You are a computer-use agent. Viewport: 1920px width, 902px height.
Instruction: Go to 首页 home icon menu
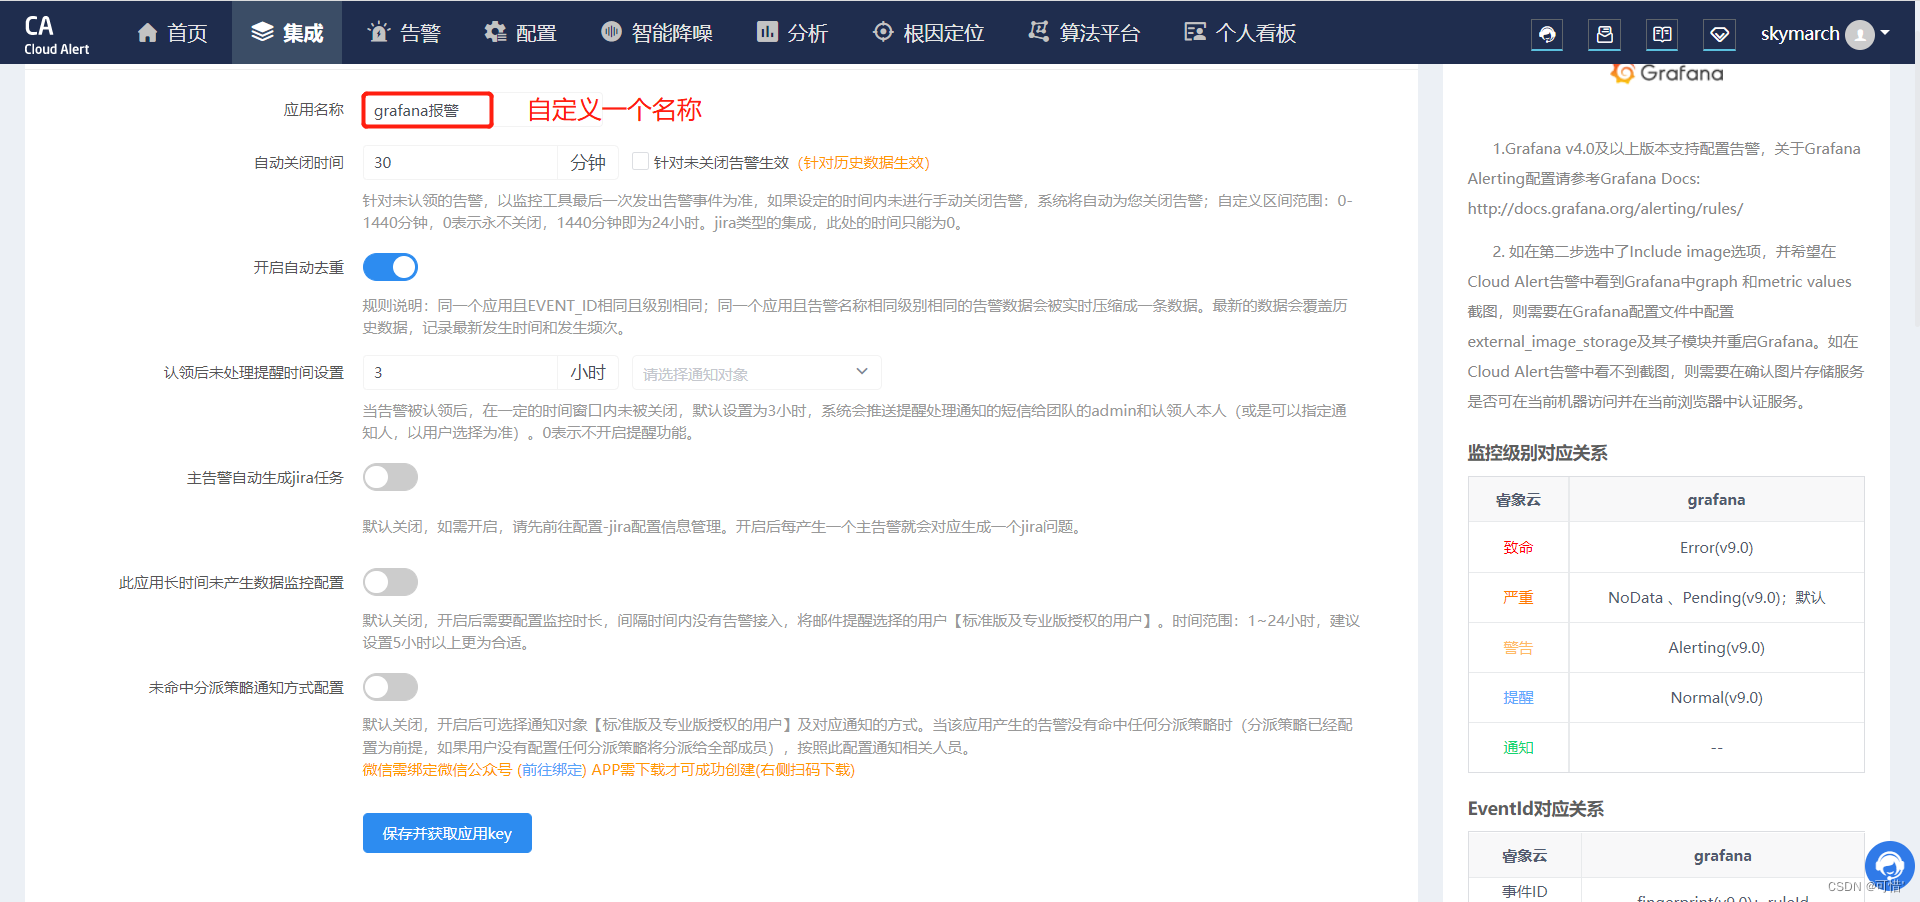[172, 33]
